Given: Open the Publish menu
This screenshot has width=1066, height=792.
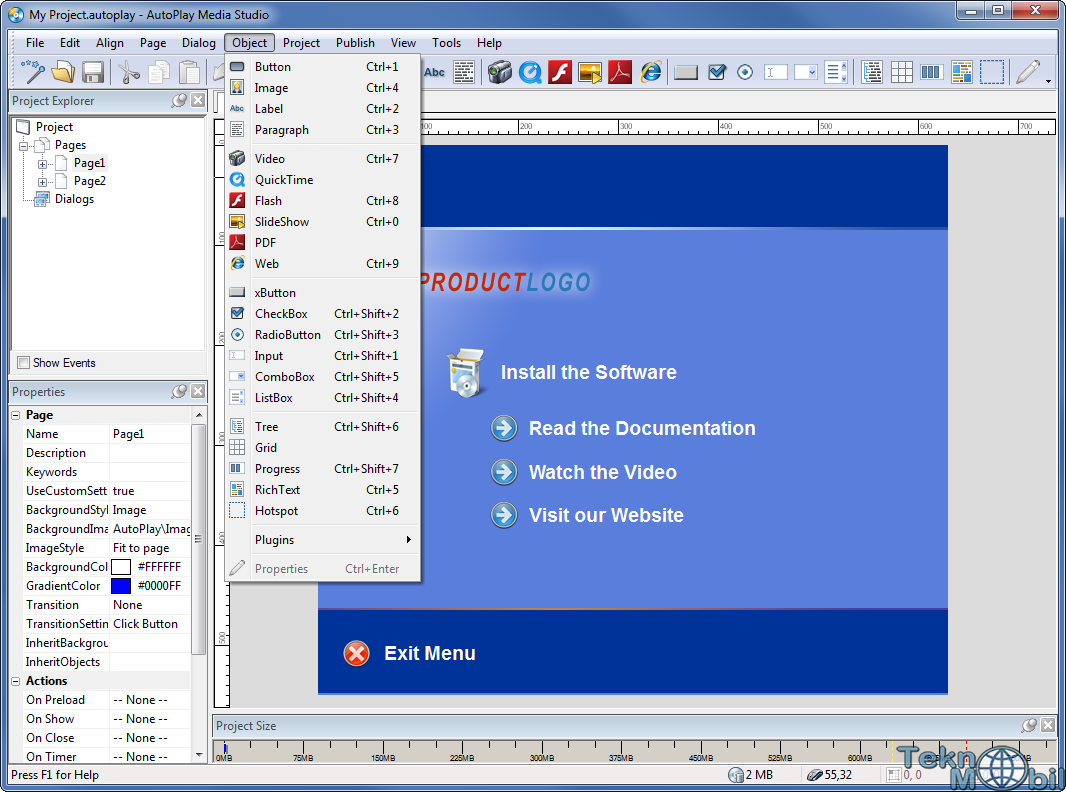Looking at the screenshot, I should point(355,43).
